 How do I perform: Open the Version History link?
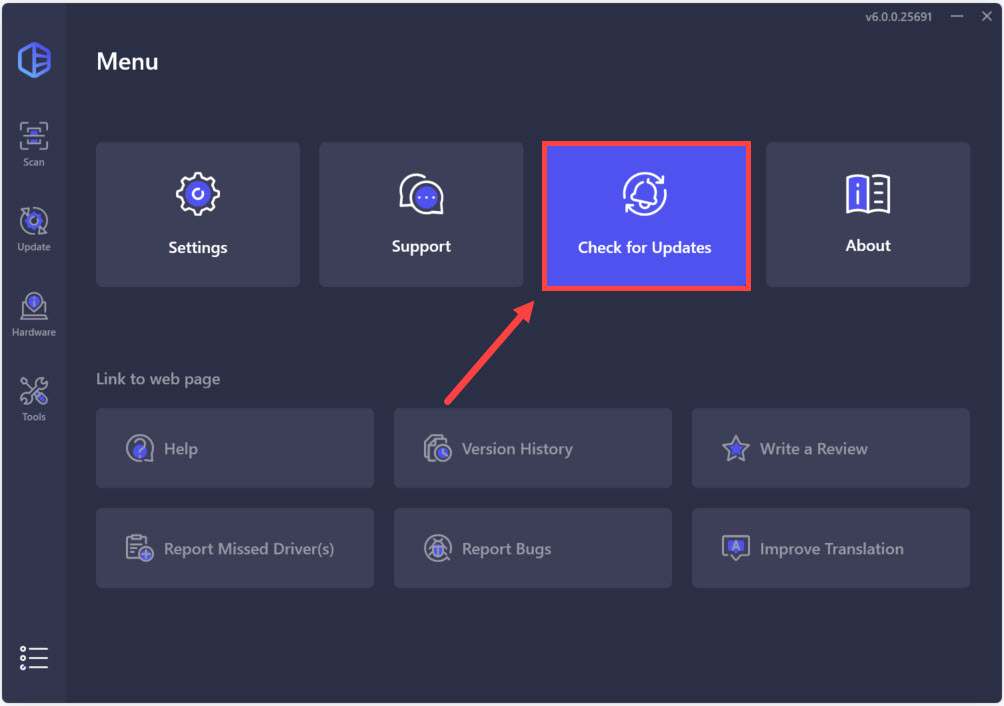(532, 448)
